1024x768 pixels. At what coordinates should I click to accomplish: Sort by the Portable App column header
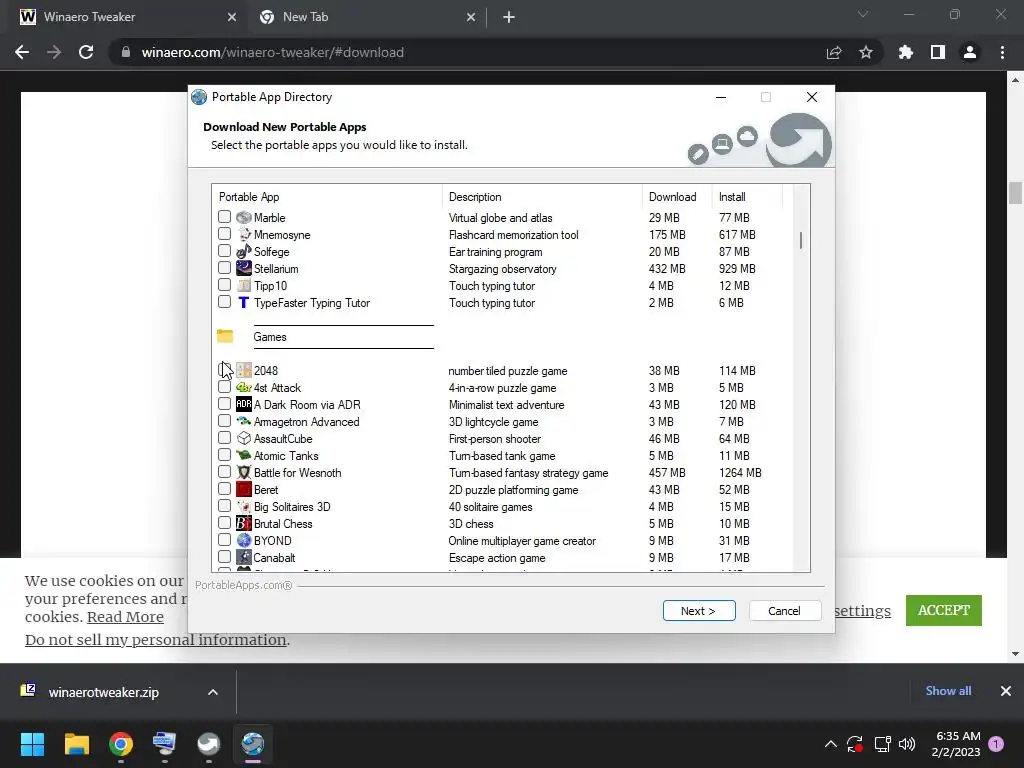(327, 197)
